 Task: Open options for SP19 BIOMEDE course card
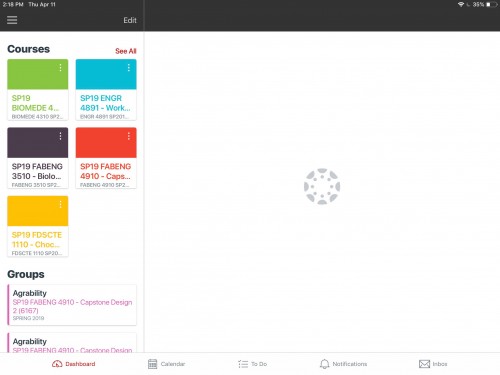[x=60, y=68]
